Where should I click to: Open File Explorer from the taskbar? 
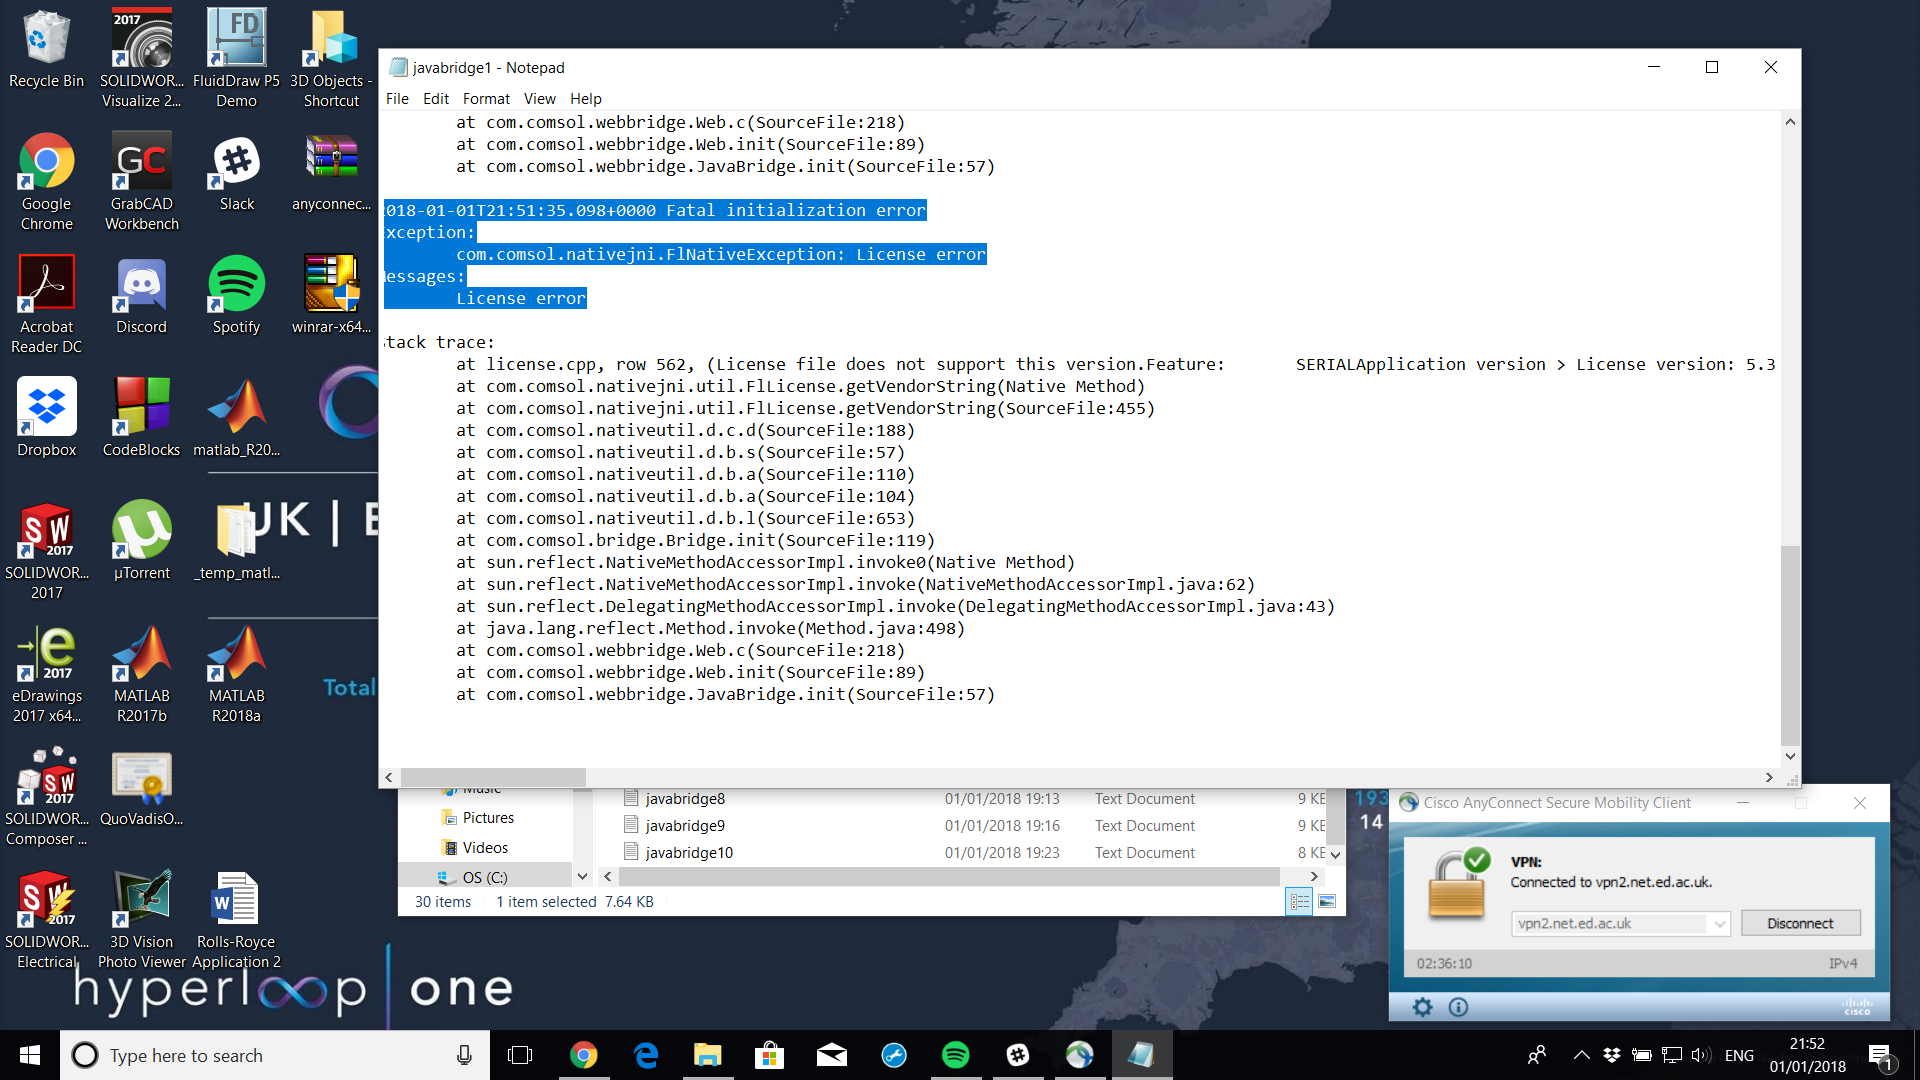(708, 1055)
